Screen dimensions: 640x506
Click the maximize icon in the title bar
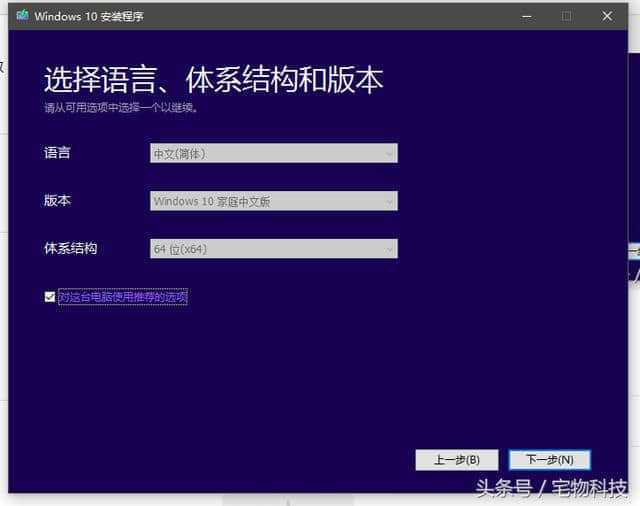[x=567, y=16]
